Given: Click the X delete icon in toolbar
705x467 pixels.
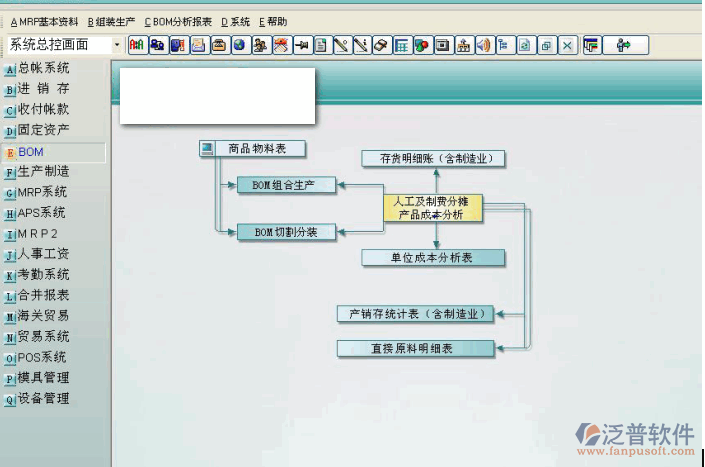Looking at the screenshot, I should pos(567,45).
